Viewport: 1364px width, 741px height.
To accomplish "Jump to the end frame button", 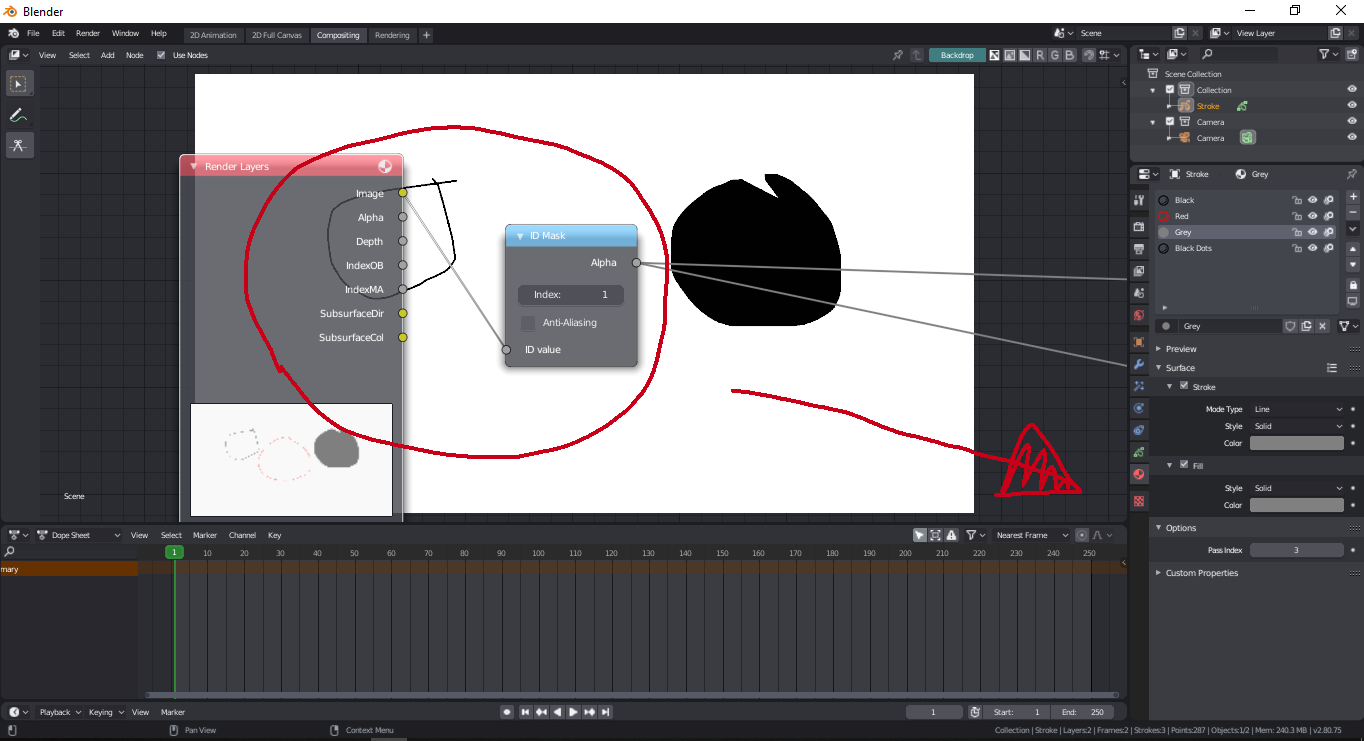I will pos(605,712).
